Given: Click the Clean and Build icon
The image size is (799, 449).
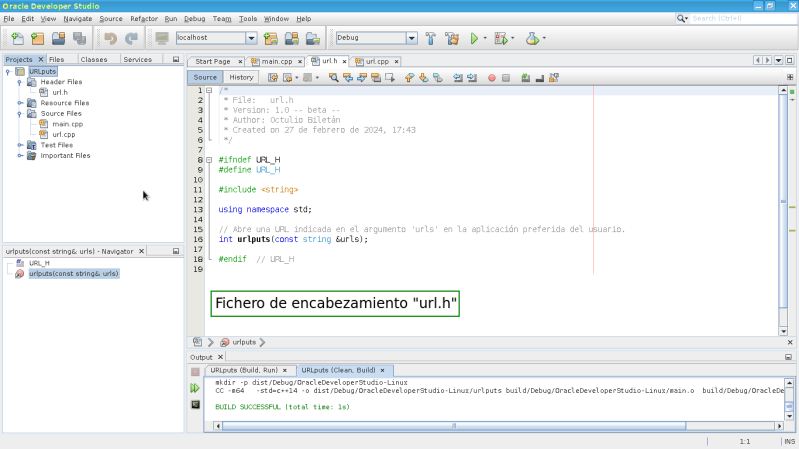Looking at the screenshot, I should click(x=452, y=38).
